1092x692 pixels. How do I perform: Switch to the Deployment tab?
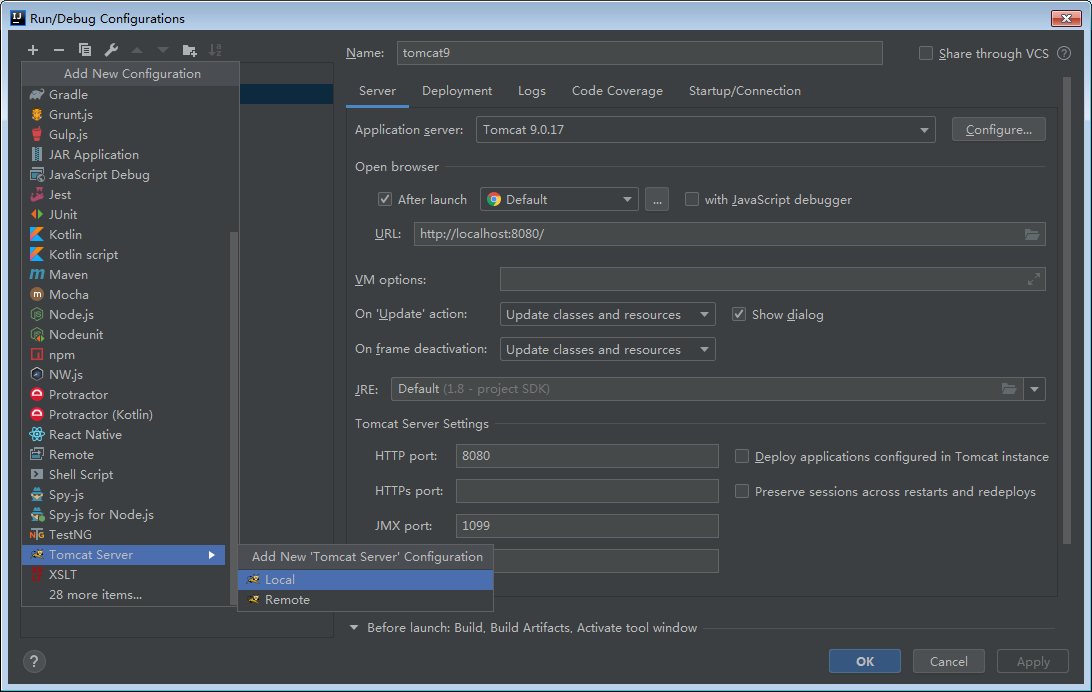(457, 91)
